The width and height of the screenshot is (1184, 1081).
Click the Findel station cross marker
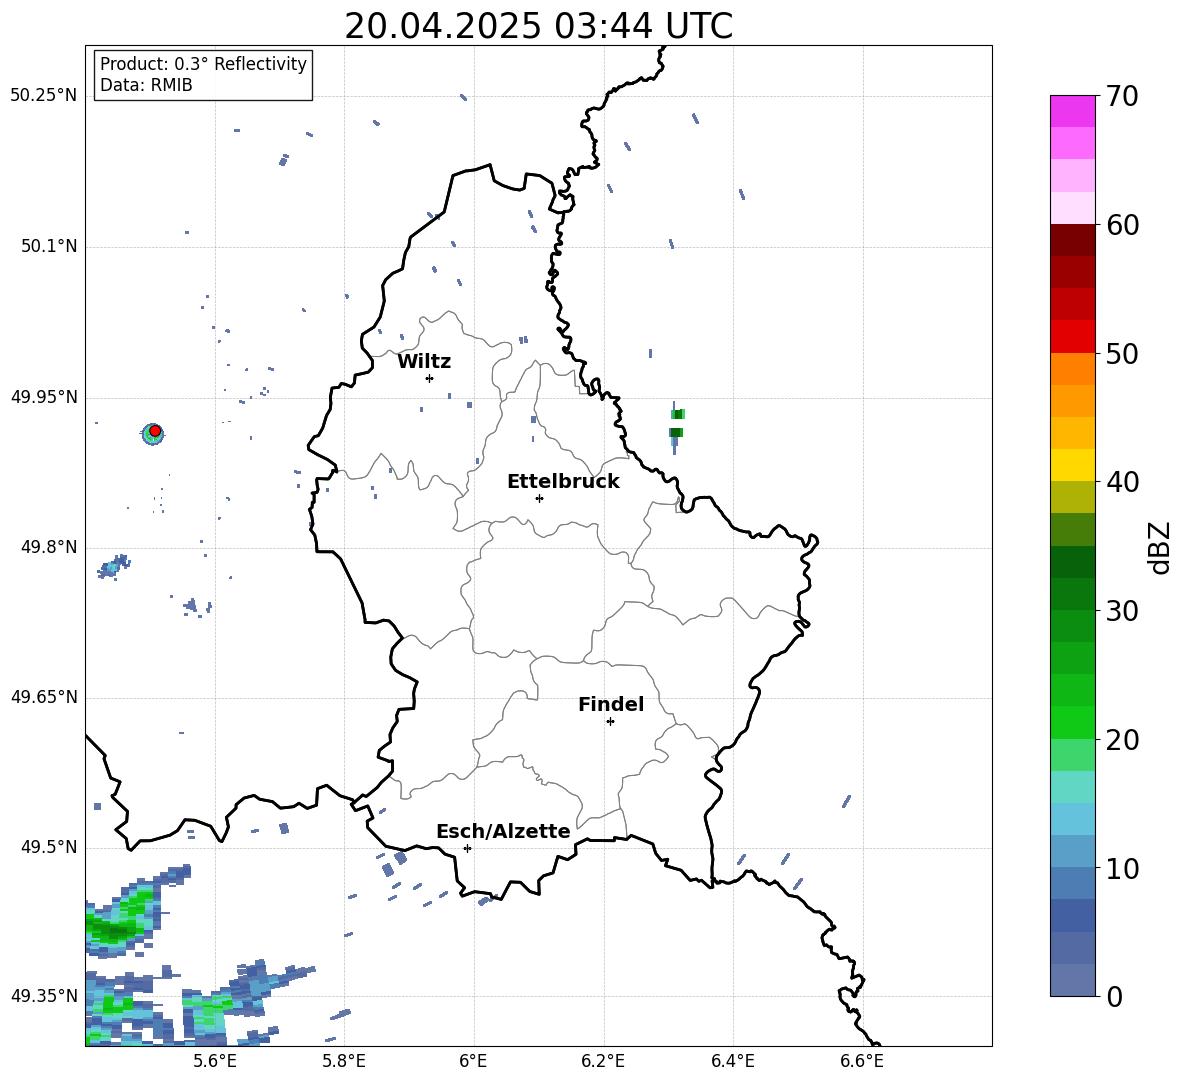click(610, 722)
